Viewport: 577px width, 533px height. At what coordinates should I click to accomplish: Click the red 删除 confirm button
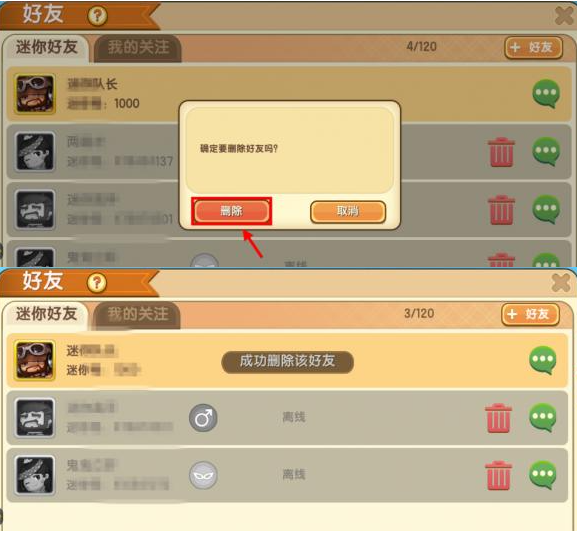pyautogui.click(x=231, y=211)
